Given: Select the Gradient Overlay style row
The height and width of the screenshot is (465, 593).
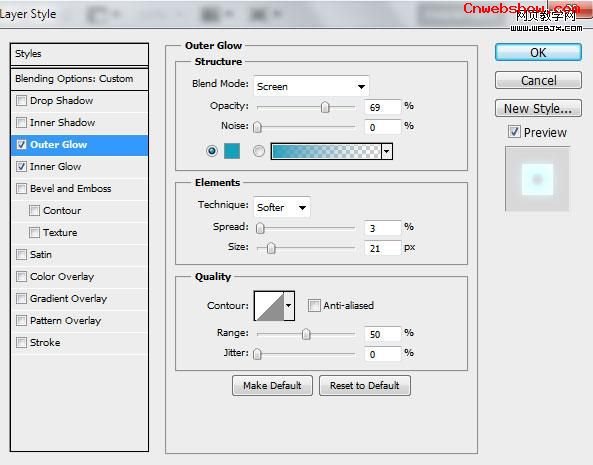Looking at the screenshot, I should coord(79,299).
